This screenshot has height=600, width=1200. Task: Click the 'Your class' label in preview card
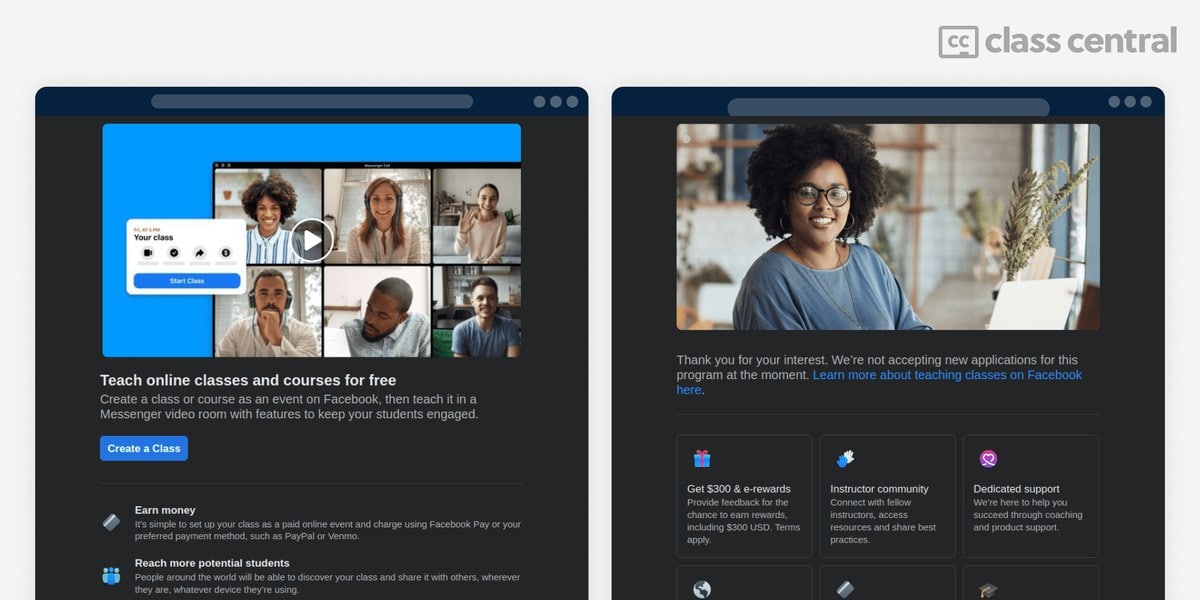(x=153, y=238)
